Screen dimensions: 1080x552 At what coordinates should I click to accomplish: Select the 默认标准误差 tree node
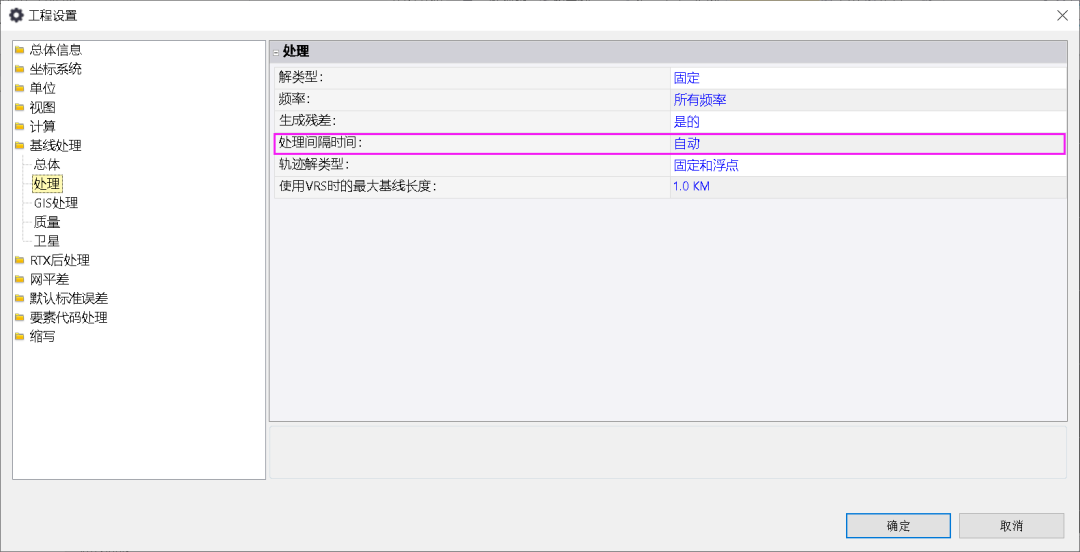click(x=69, y=299)
